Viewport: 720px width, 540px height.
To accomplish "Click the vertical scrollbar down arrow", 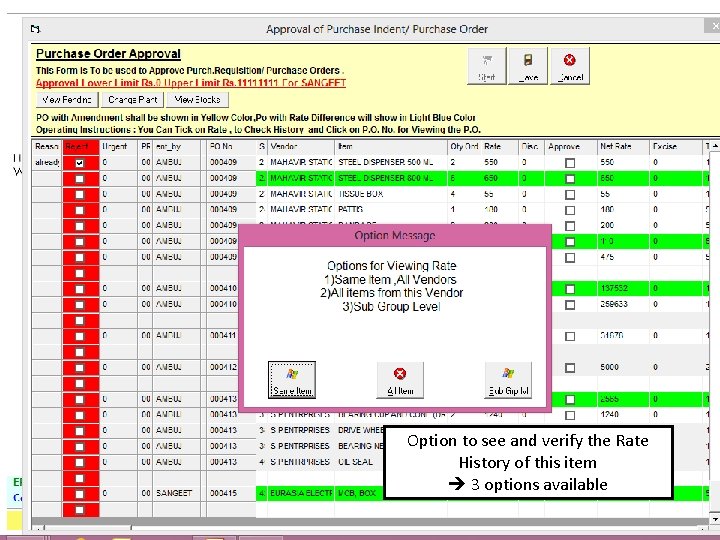I will click(x=714, y=519).
